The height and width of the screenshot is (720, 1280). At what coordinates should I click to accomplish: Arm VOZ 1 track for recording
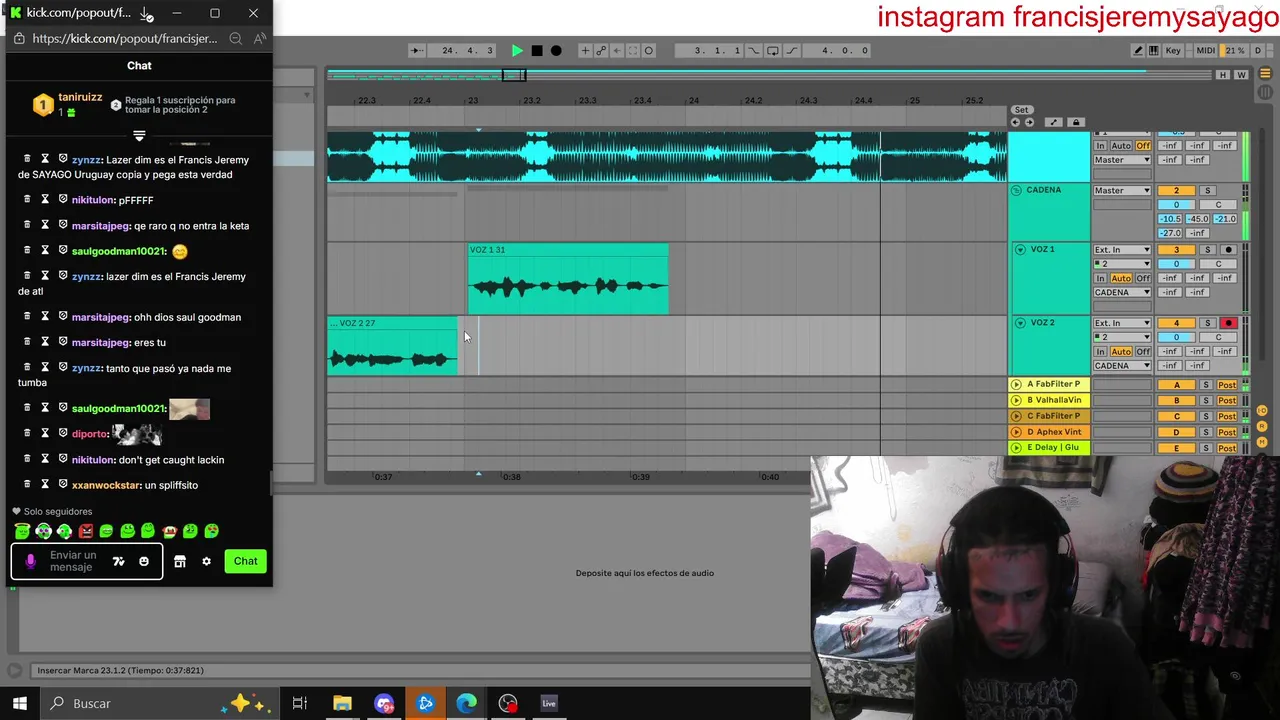[1229, 250]
